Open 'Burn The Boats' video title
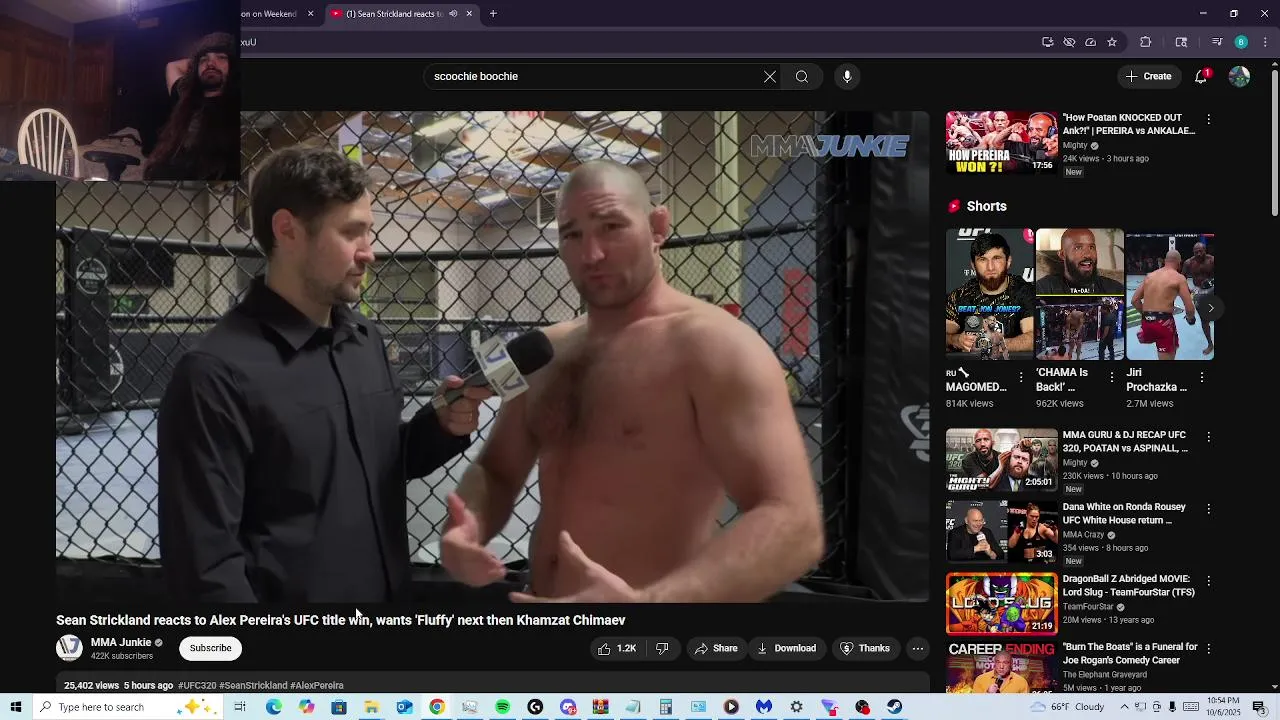Screen dimensions: 1280x720 (1130, 653)
